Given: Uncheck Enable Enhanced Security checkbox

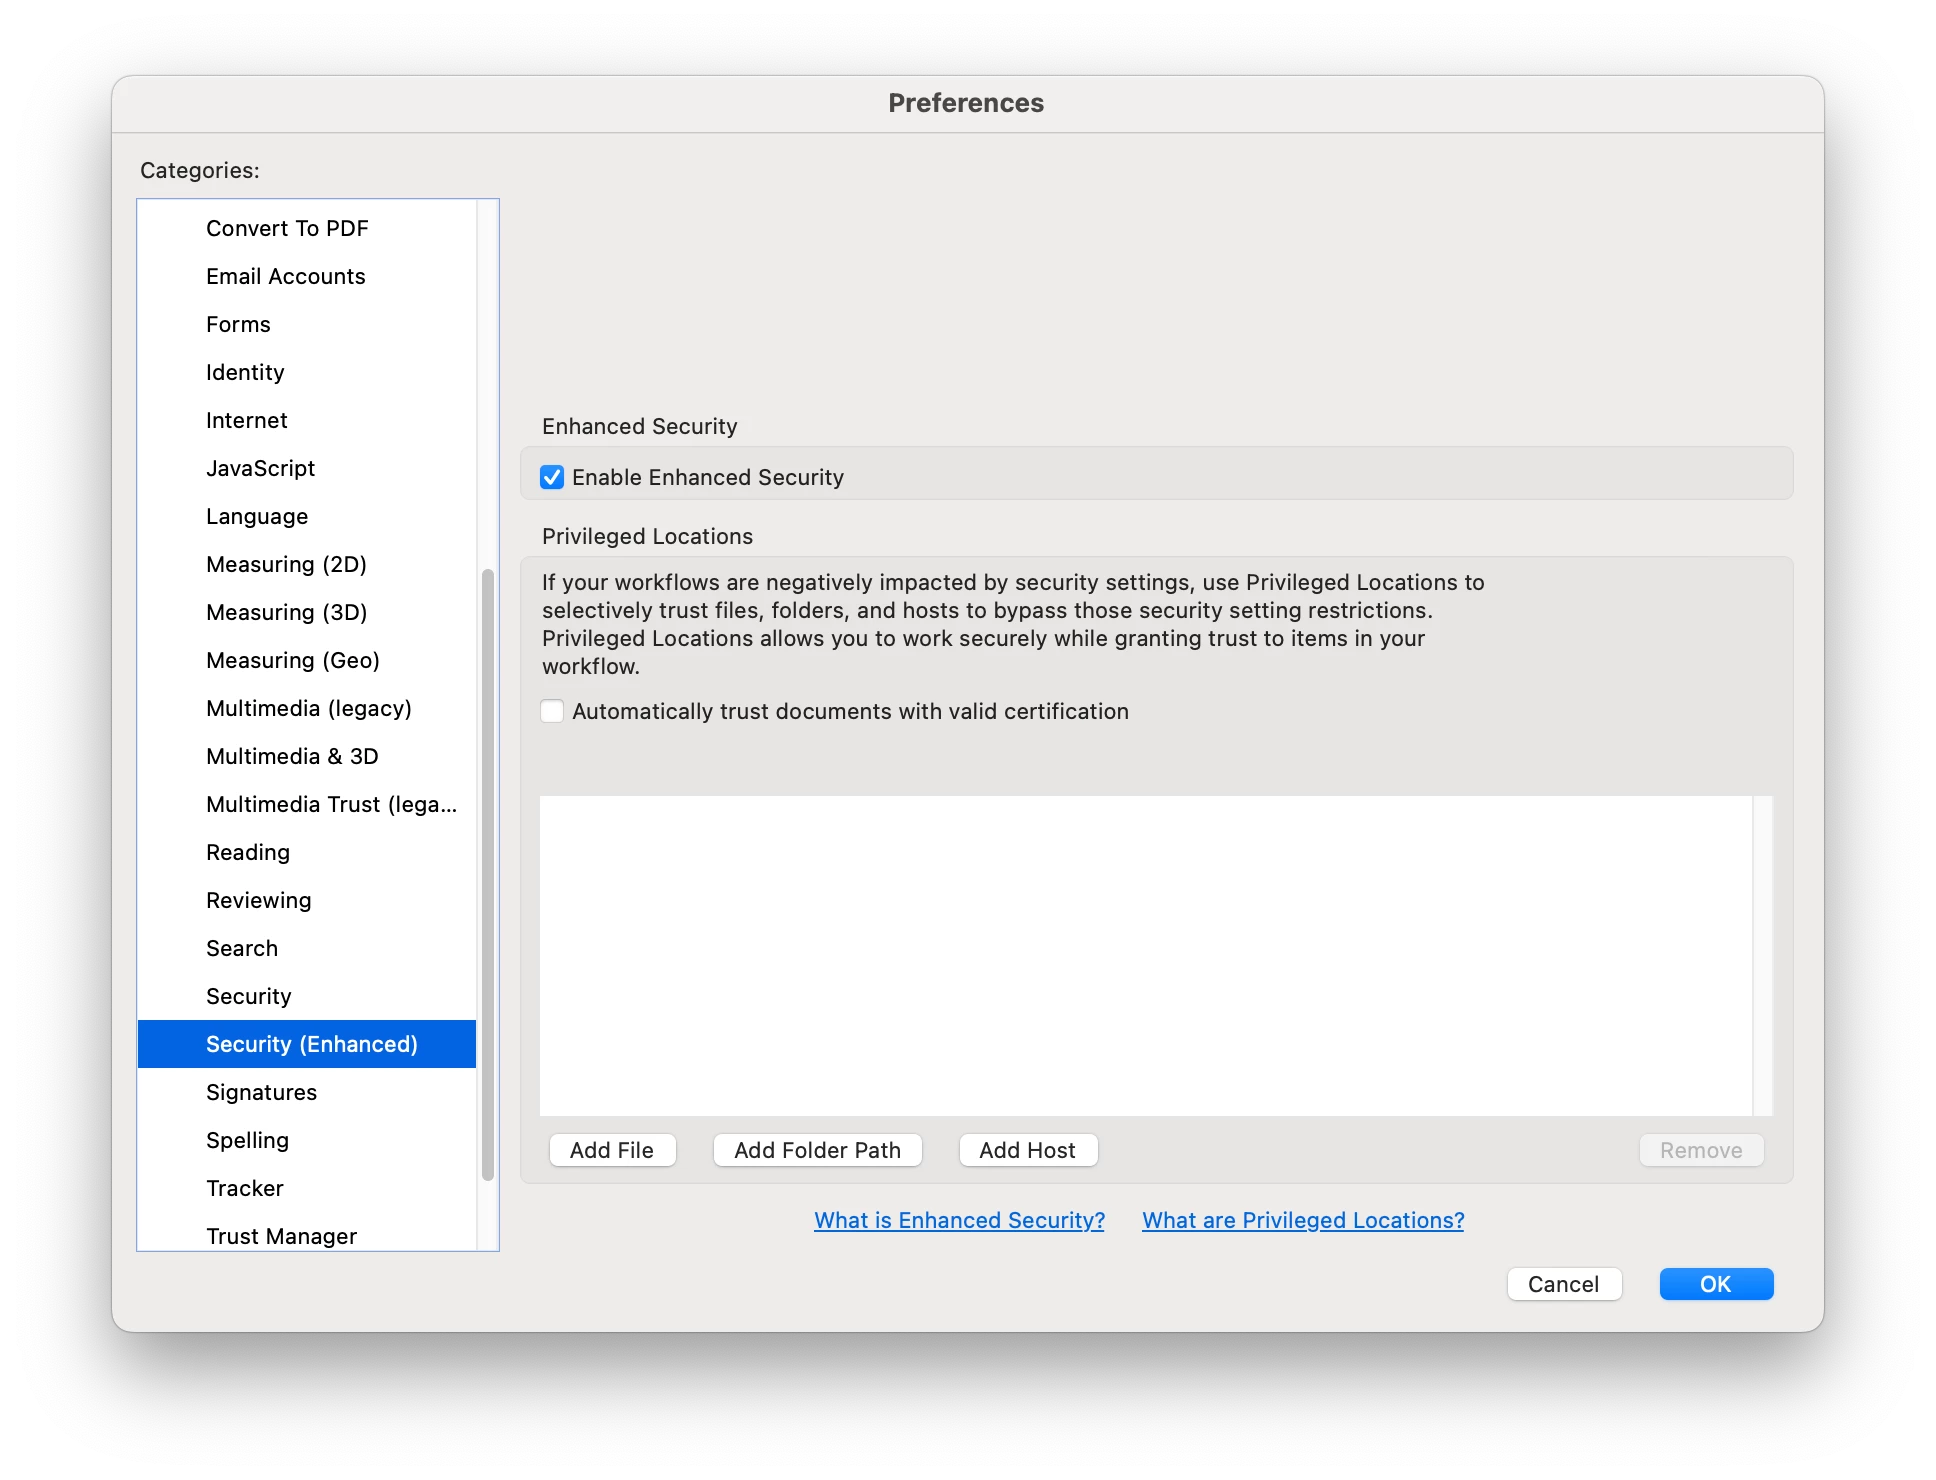Looking at the screenshot, I should coord(552,477).
